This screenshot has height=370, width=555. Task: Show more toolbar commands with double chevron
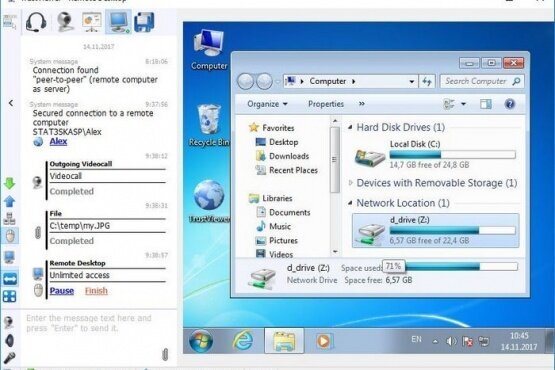(362, 104)
